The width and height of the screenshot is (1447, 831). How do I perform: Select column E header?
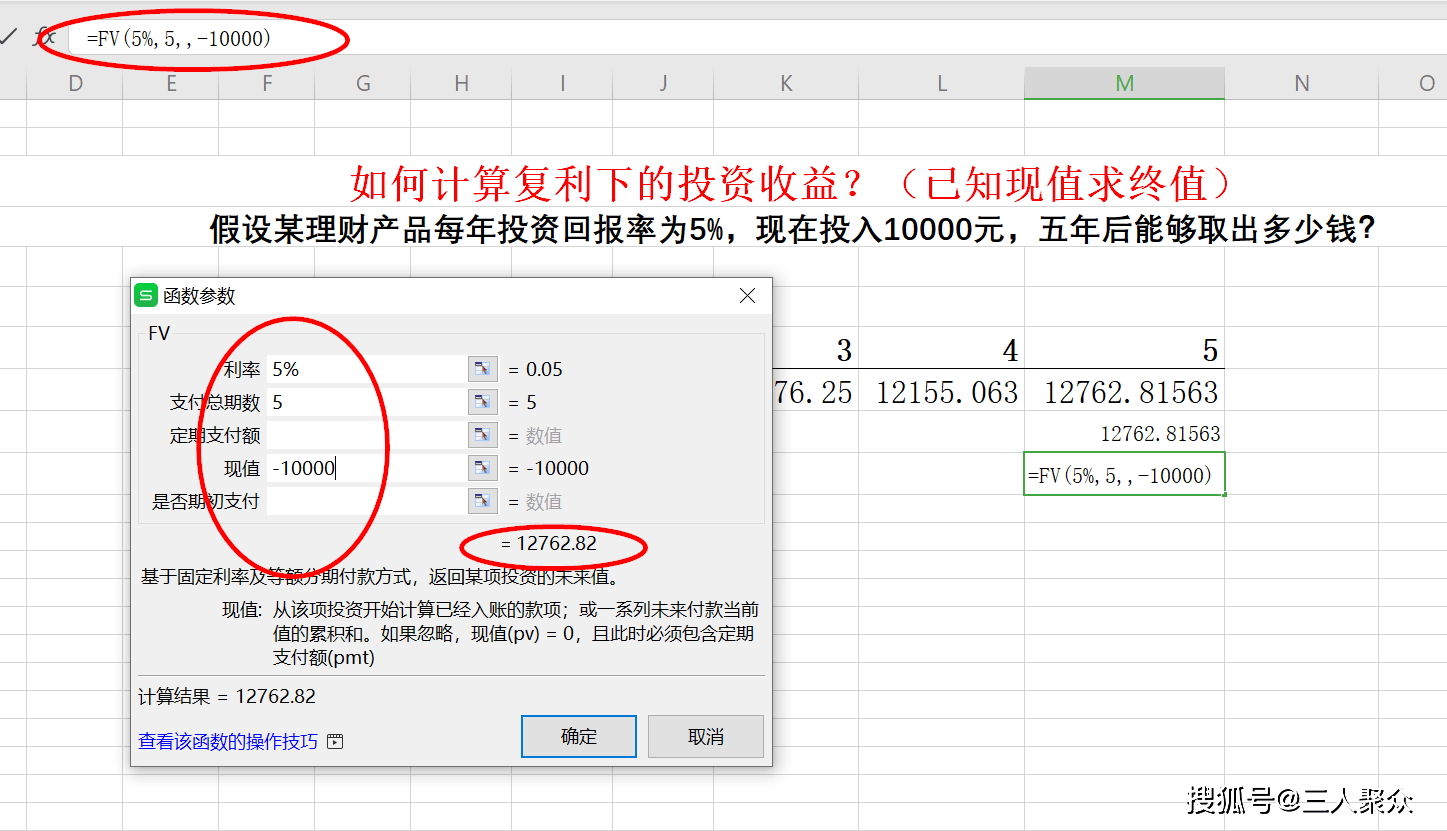171,84
